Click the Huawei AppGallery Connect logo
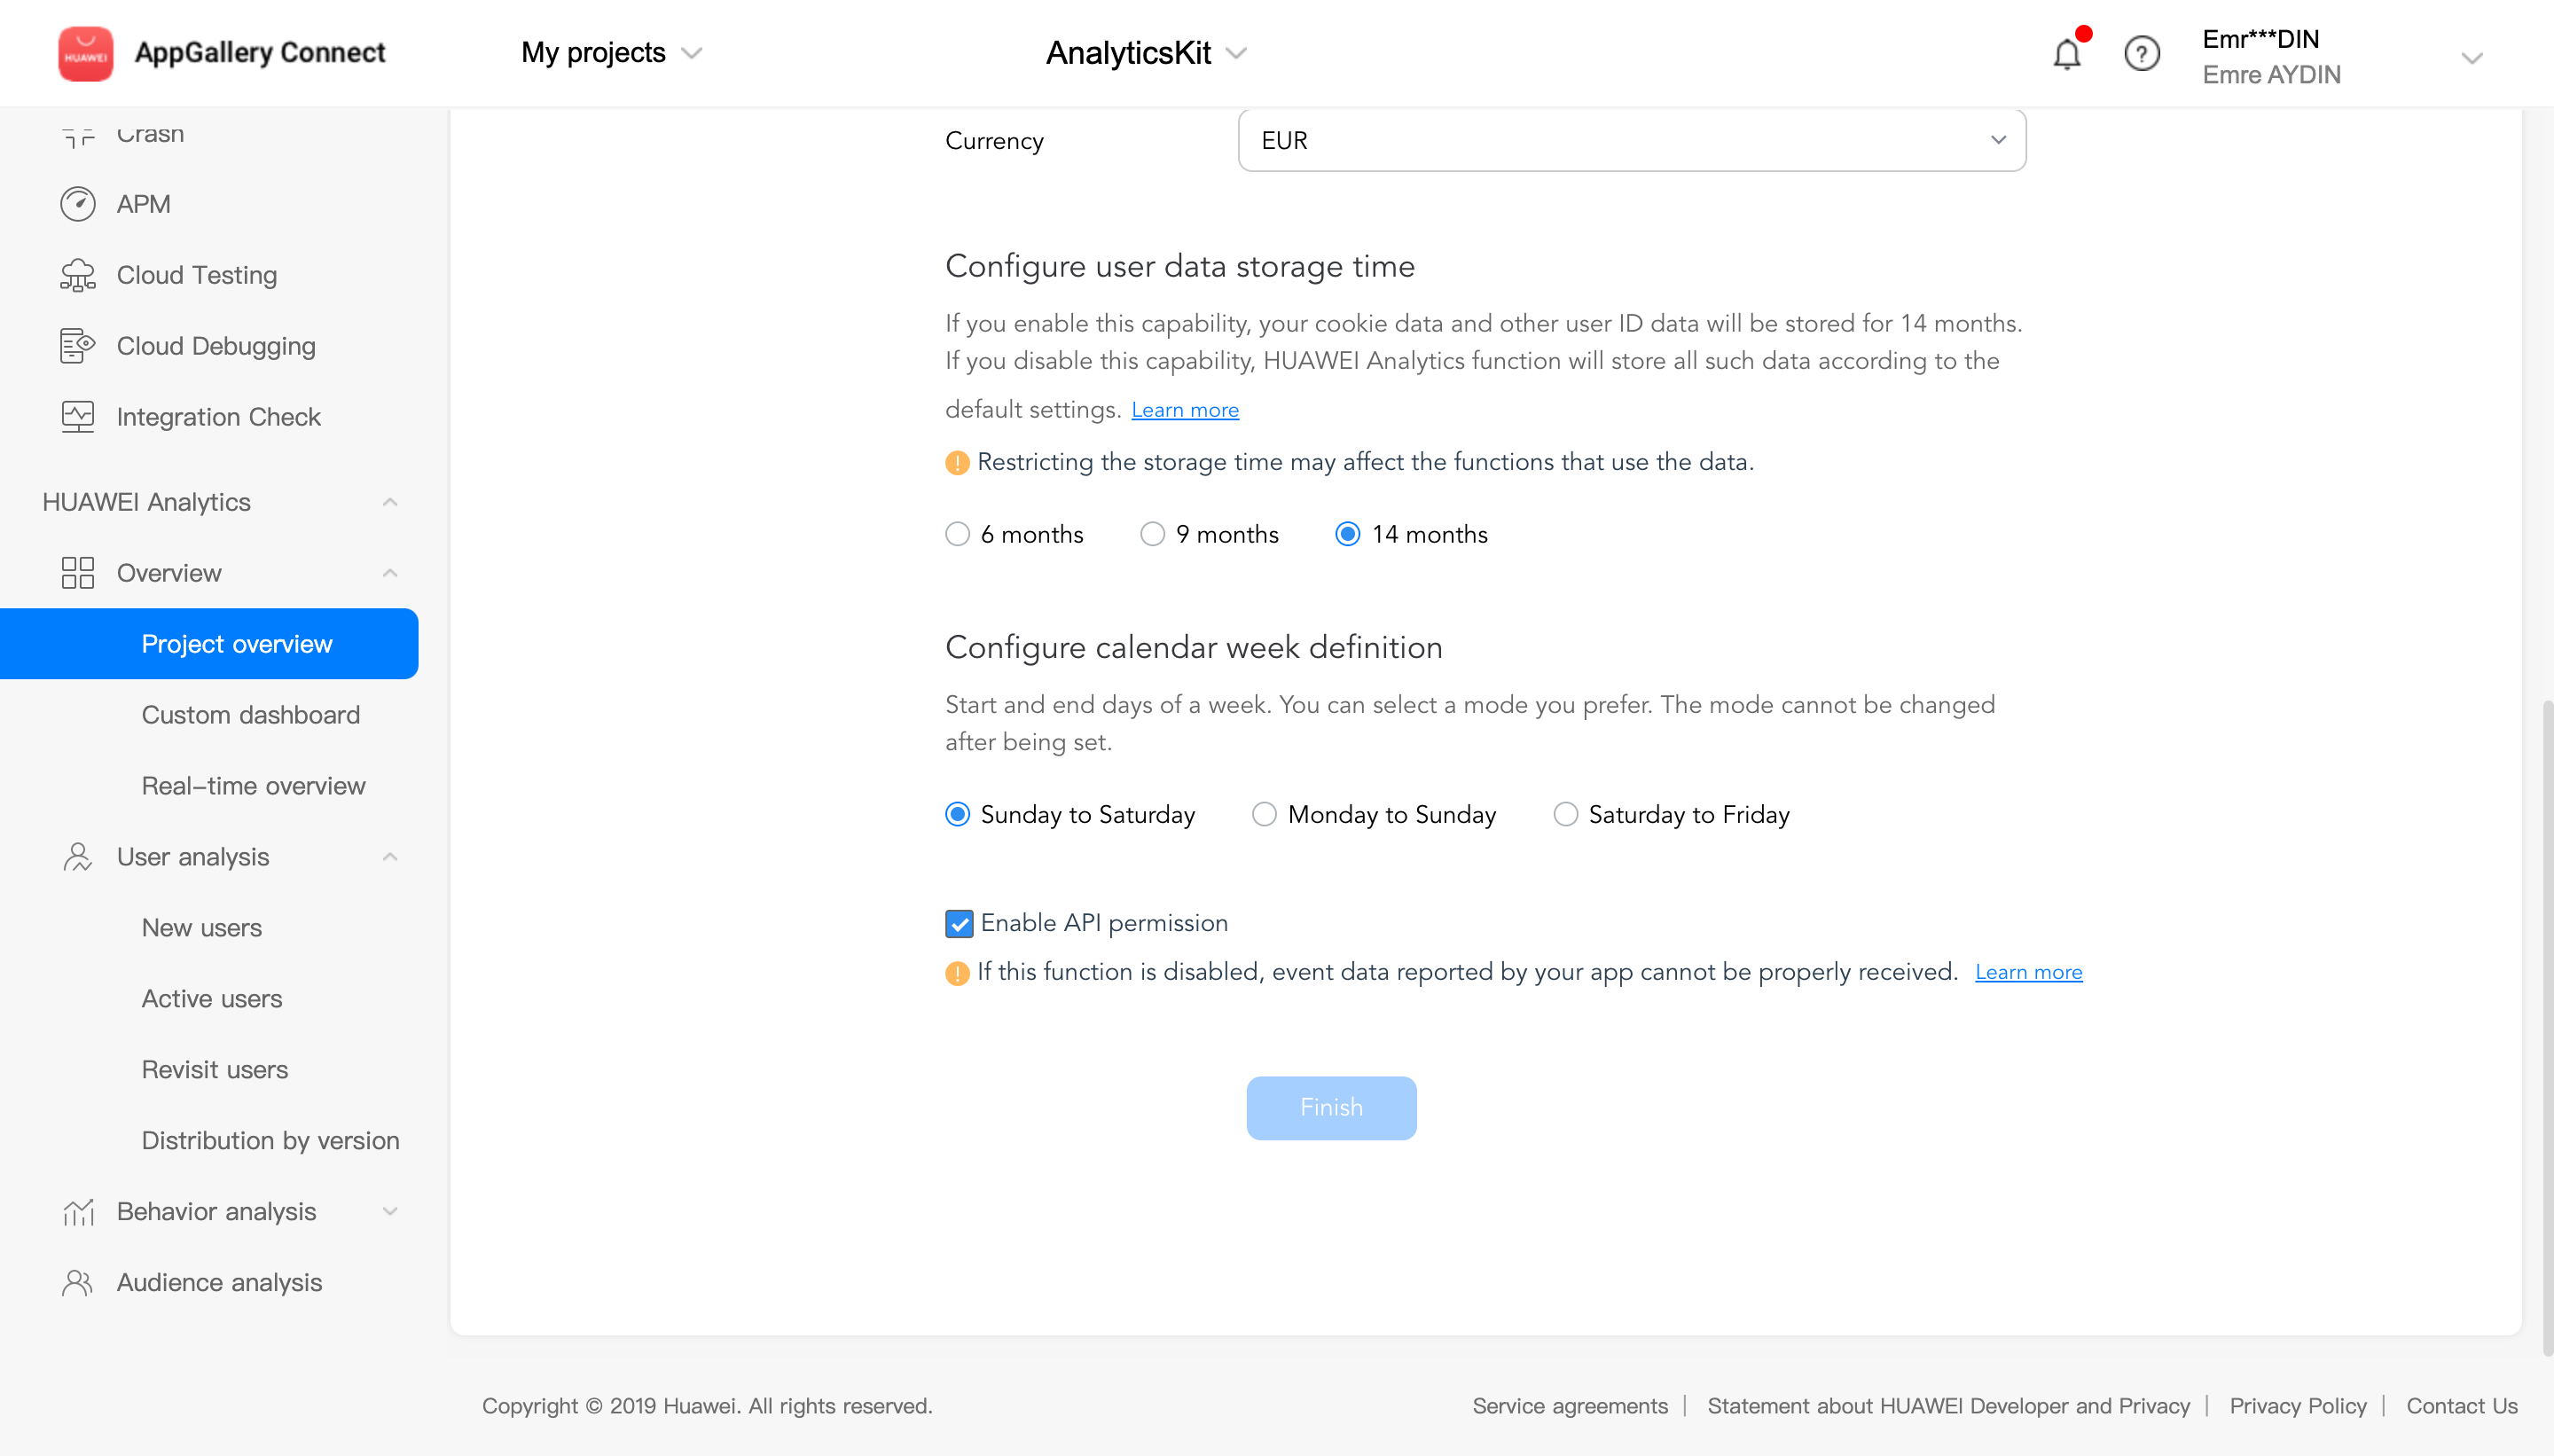 85,53
